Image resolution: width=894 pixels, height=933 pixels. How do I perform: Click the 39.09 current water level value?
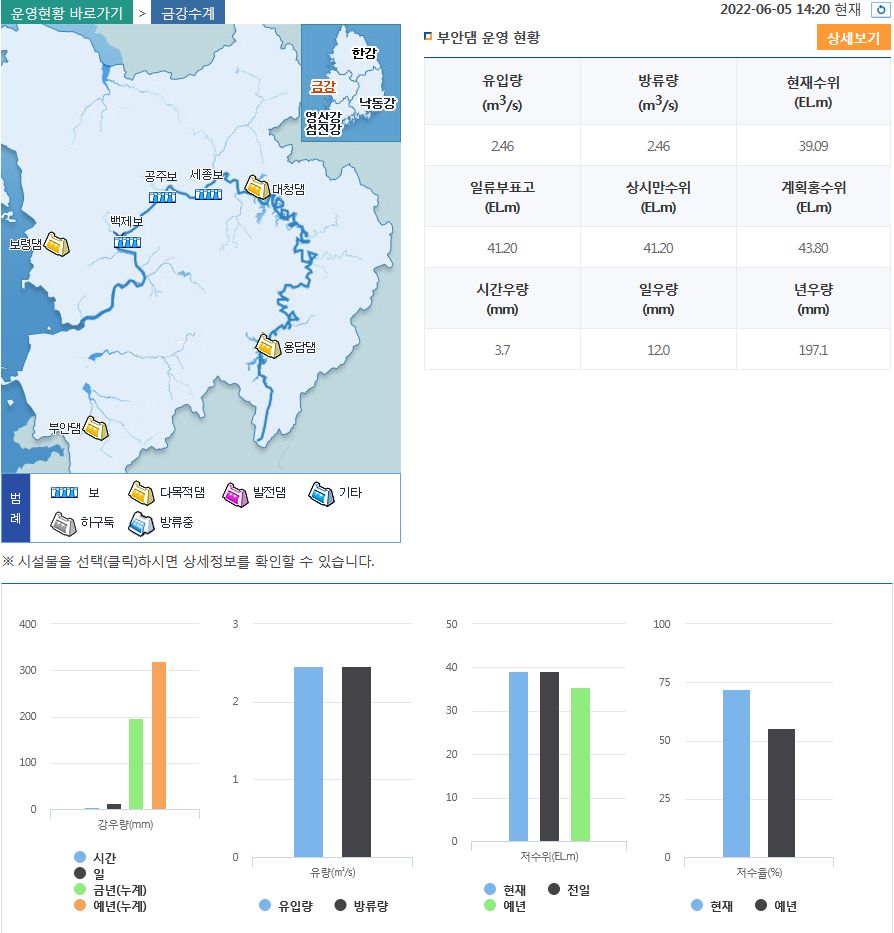click(813, 146)
